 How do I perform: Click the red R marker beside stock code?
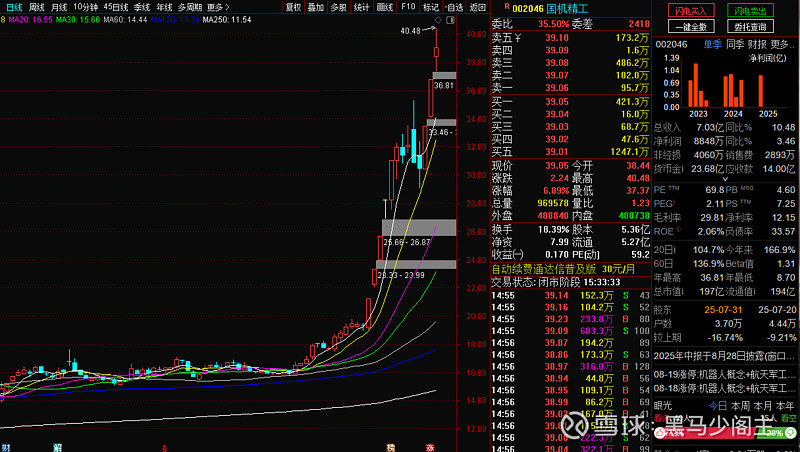pyautogui.click(x=494, y=7)
